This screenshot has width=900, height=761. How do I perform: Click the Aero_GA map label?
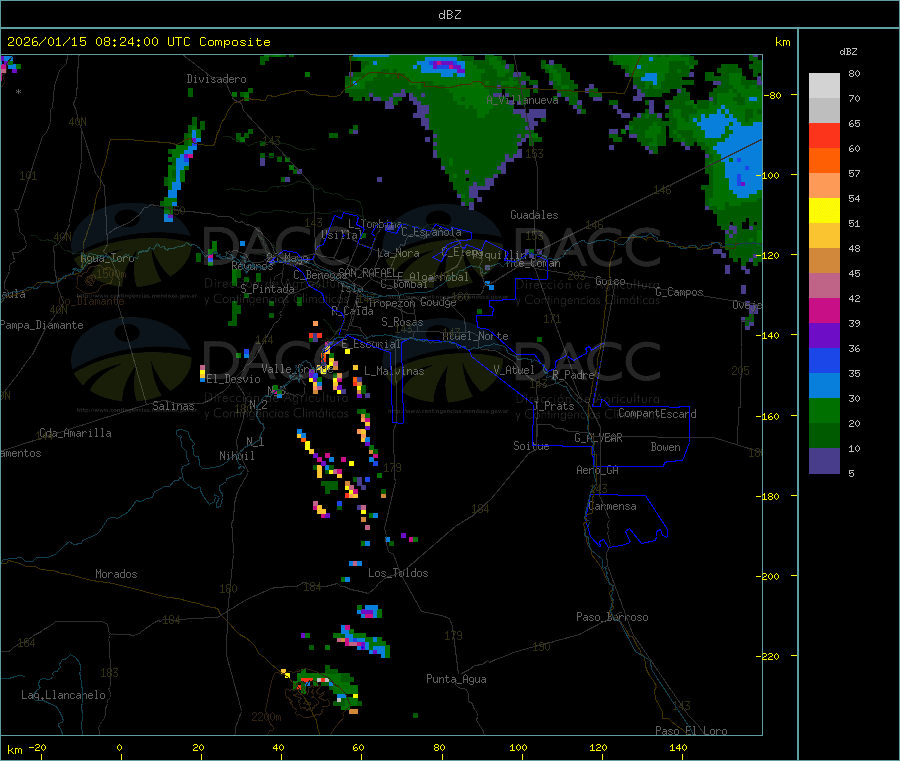[597, 470]
